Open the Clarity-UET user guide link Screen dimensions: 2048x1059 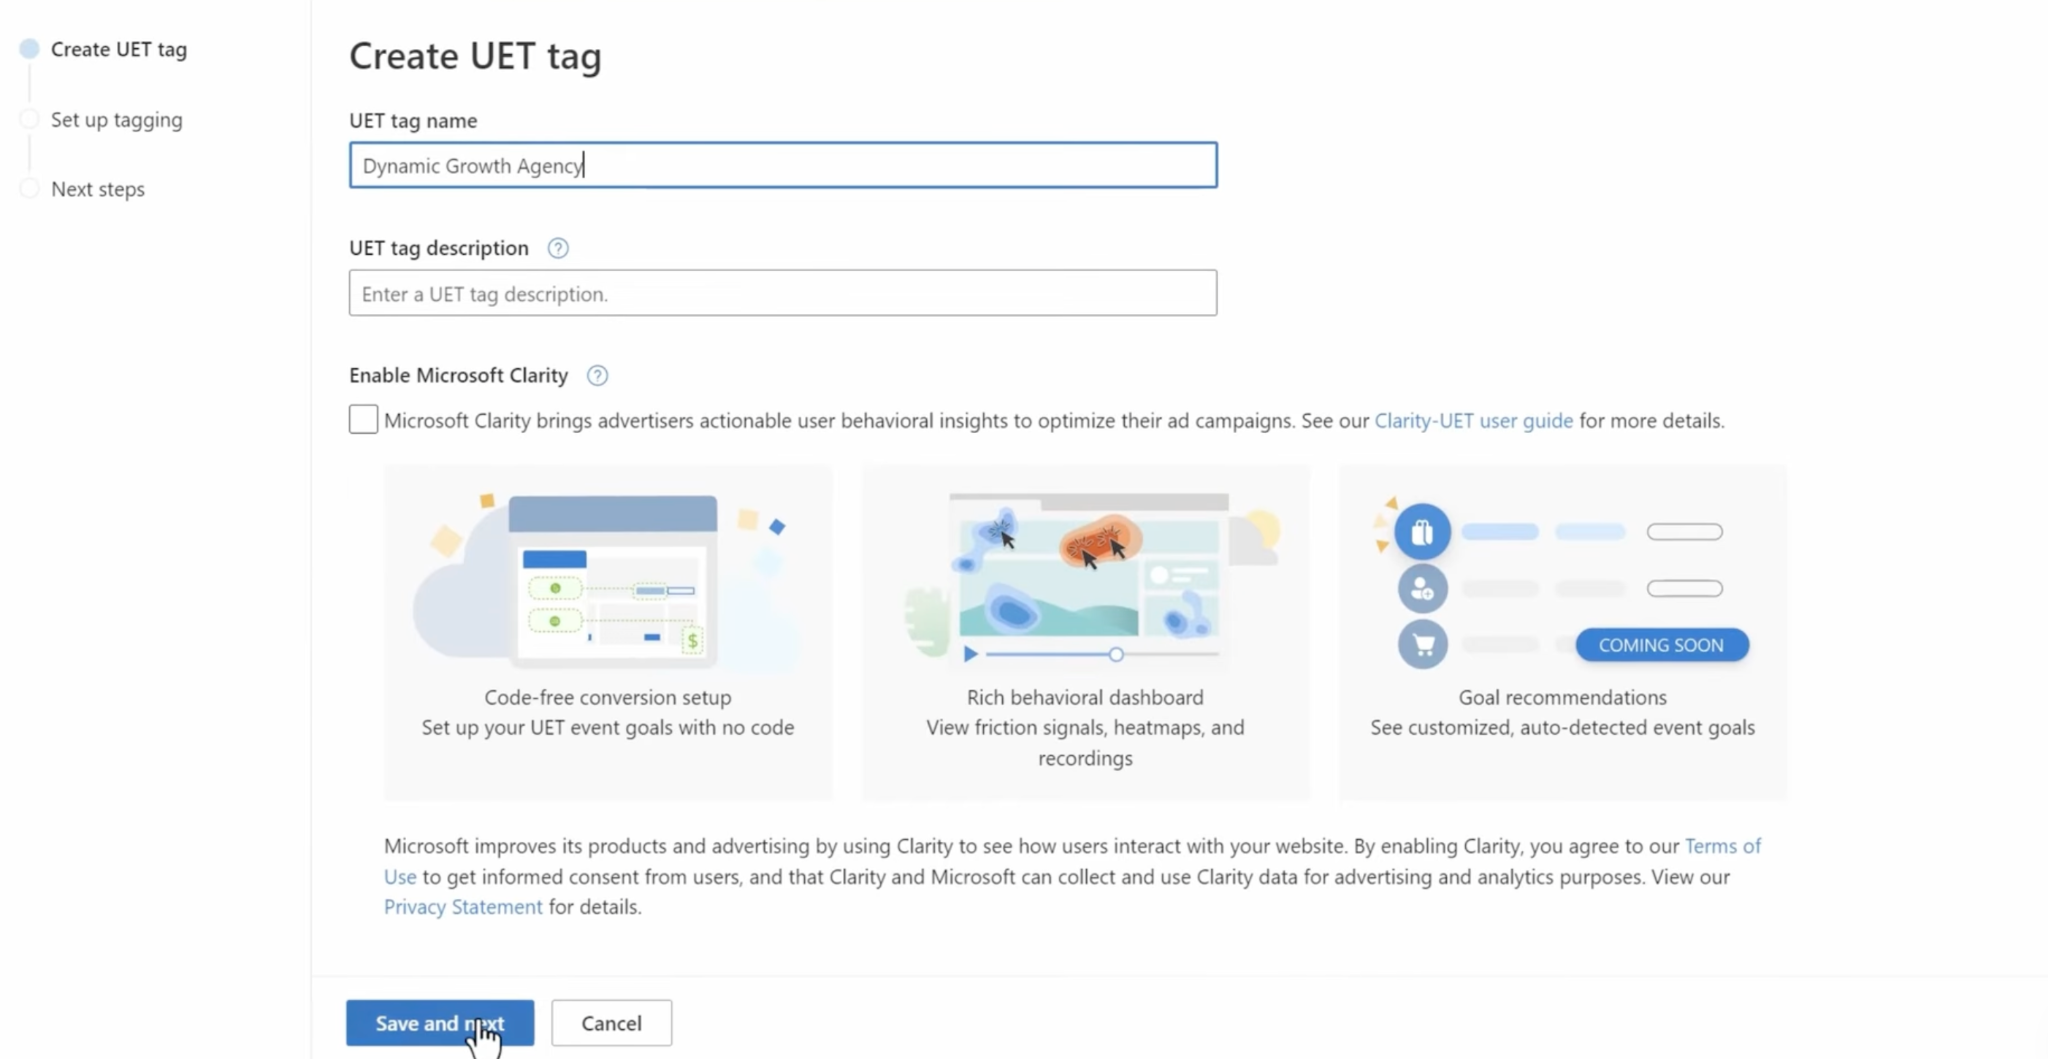click(x=1473, y=420)
